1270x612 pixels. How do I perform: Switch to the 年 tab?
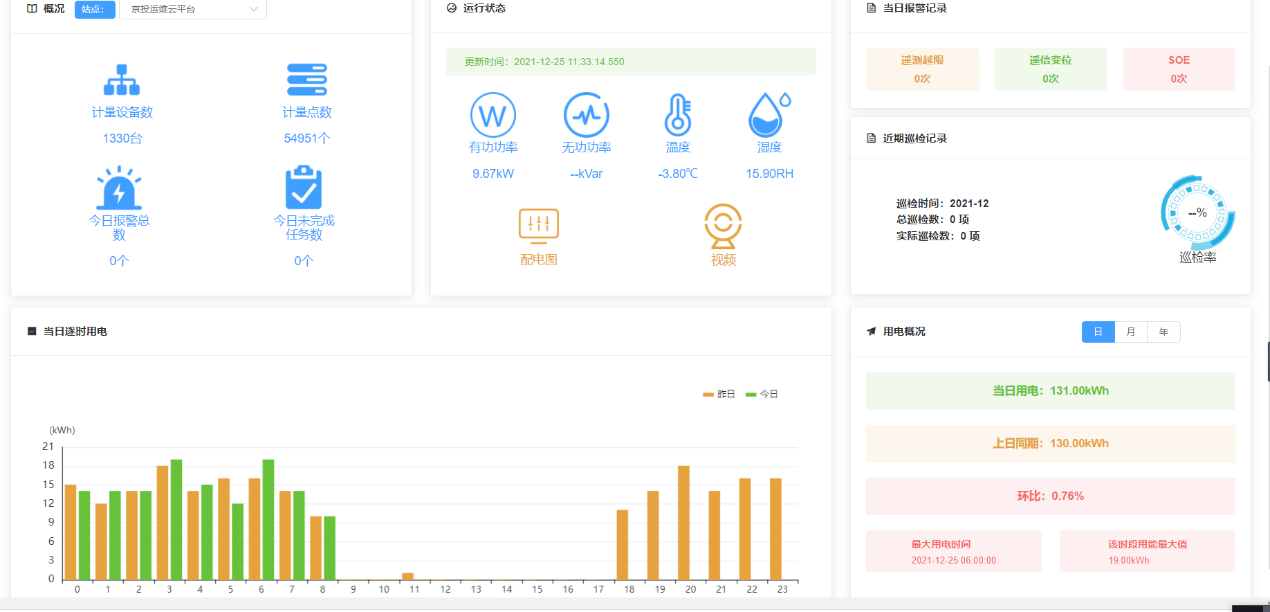pos(1163,332)
